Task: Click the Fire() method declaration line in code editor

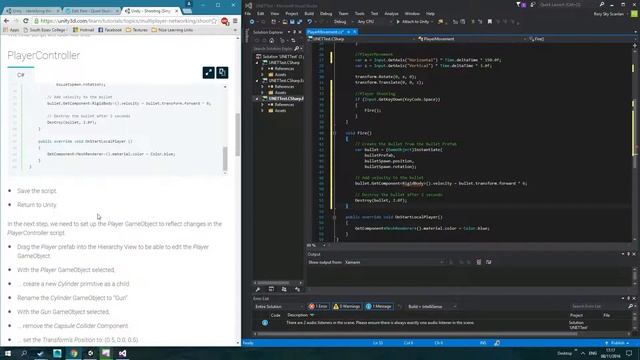Action: pos(359,133)
